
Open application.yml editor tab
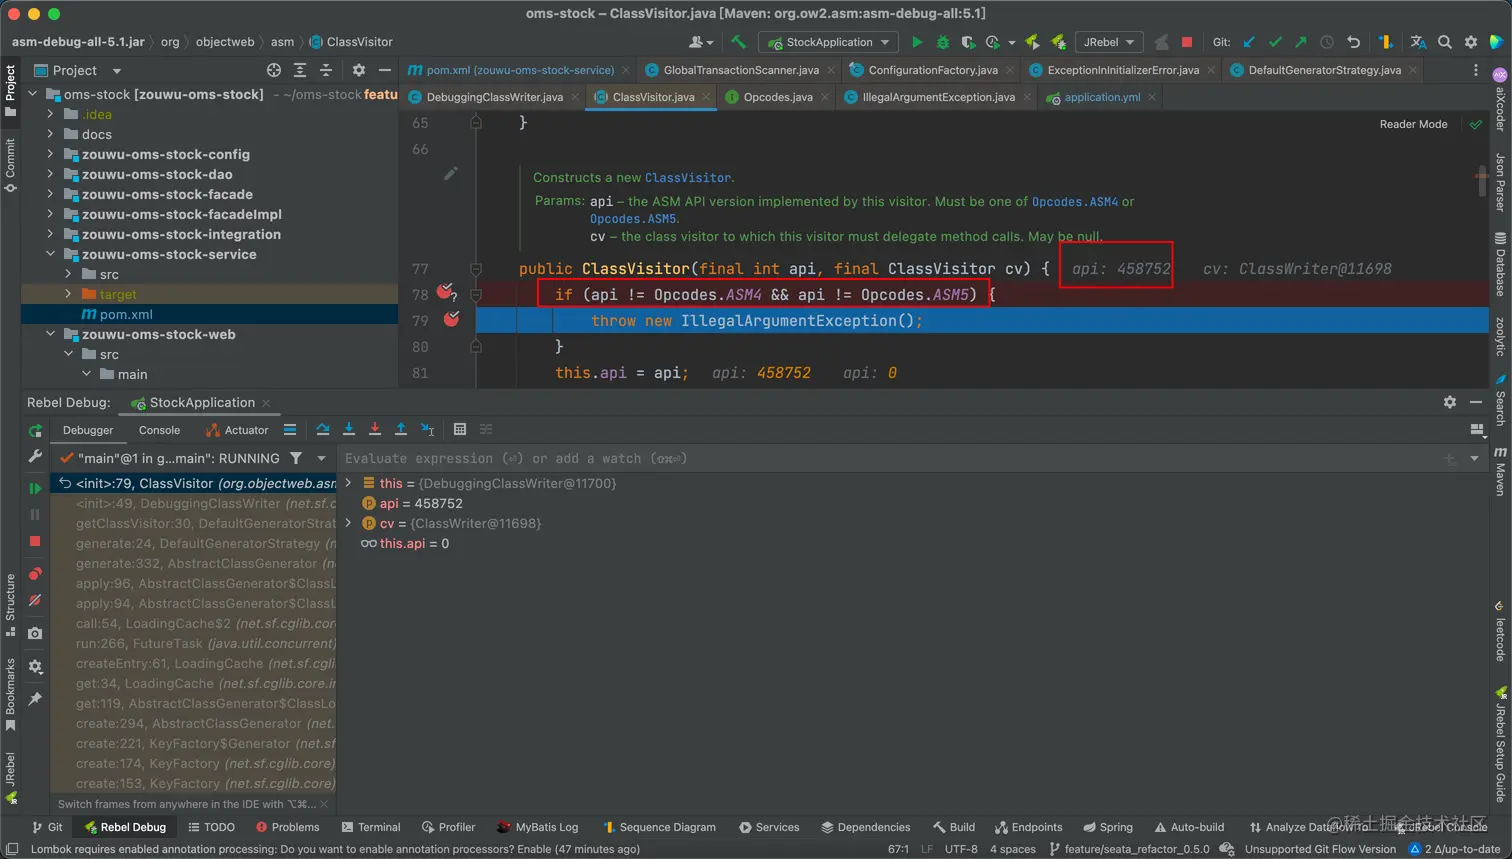(x=1101, y=97)
